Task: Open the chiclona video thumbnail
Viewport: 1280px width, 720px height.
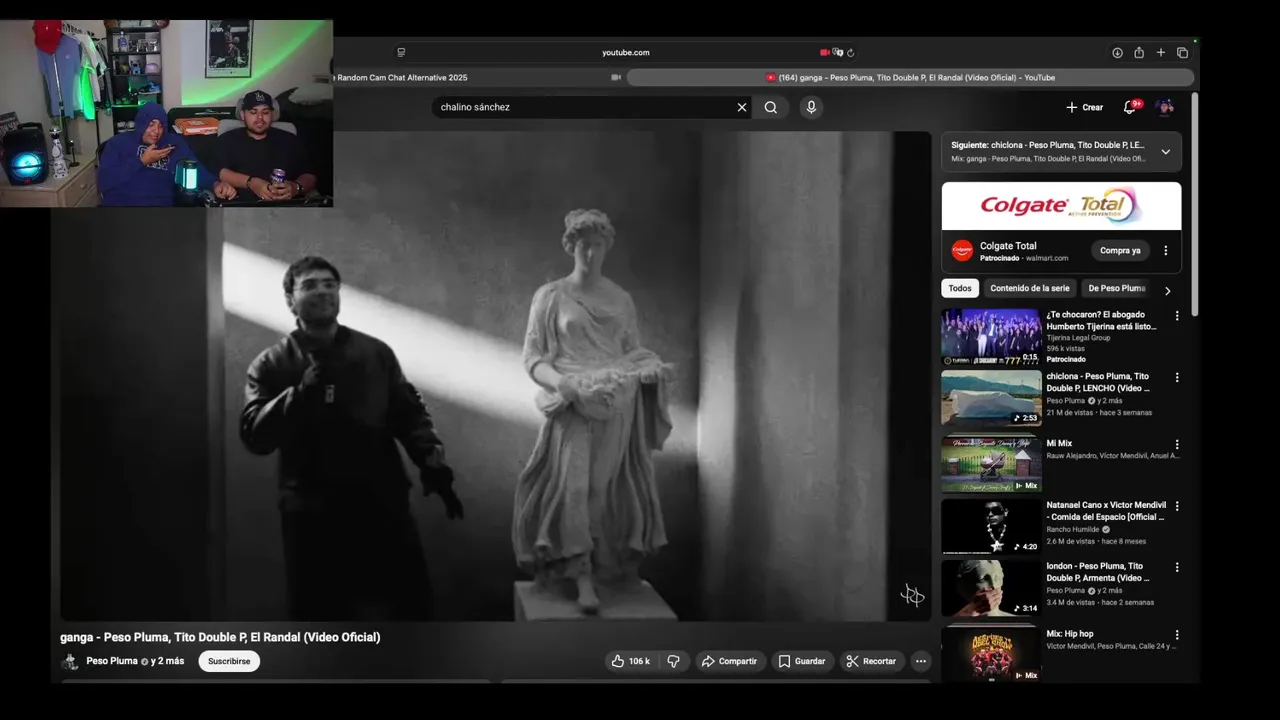Action: (x=991, y=398)
